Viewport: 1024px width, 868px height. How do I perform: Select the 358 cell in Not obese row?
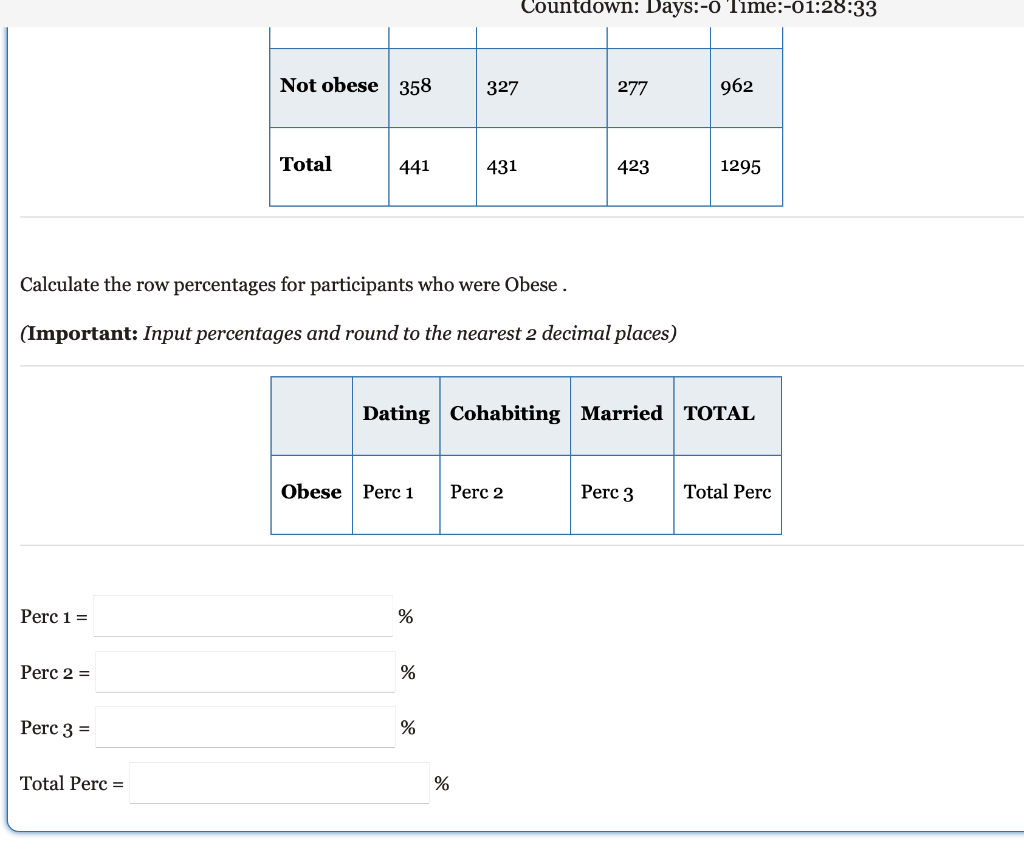432,88
